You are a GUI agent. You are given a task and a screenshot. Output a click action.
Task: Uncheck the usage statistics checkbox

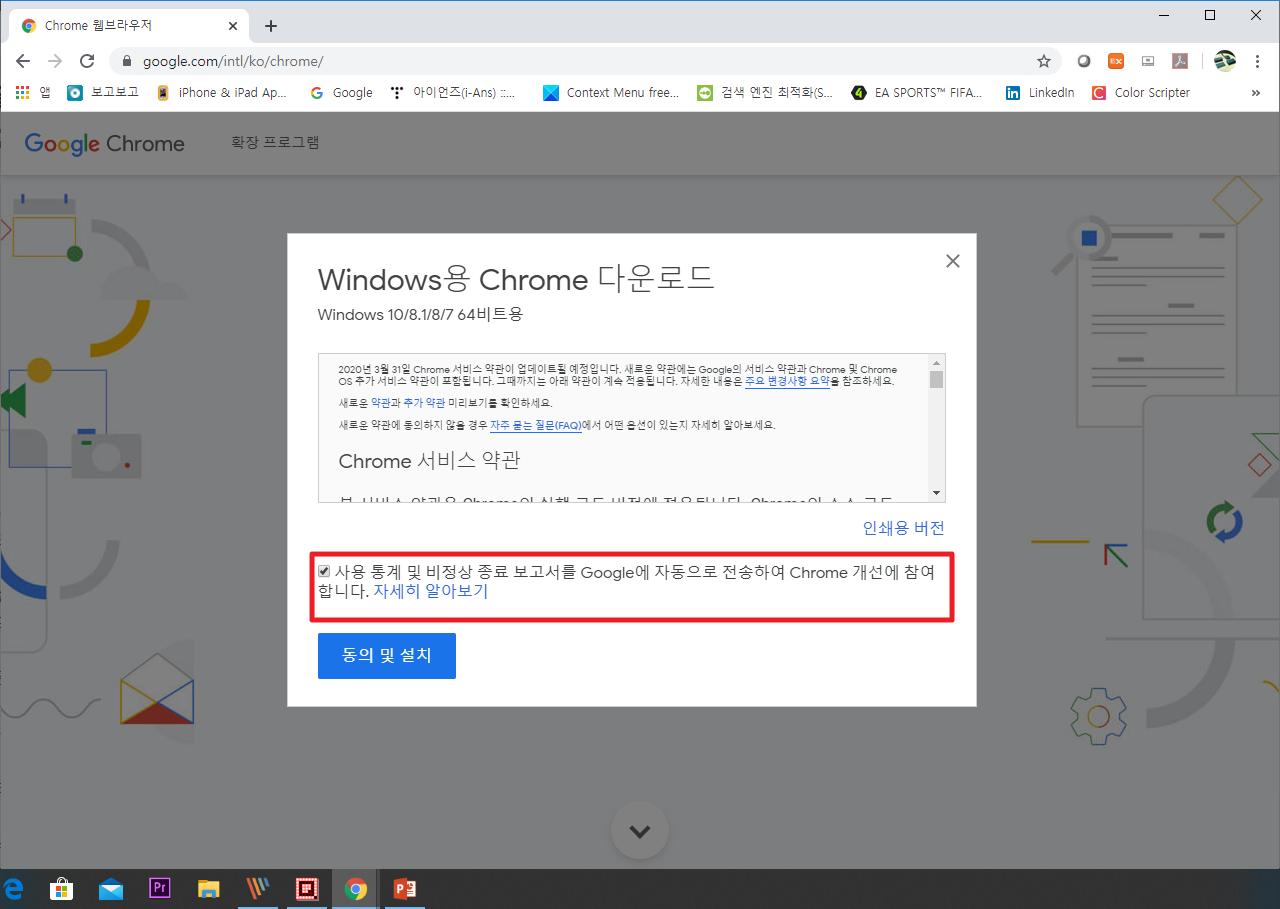pos(324,572)
